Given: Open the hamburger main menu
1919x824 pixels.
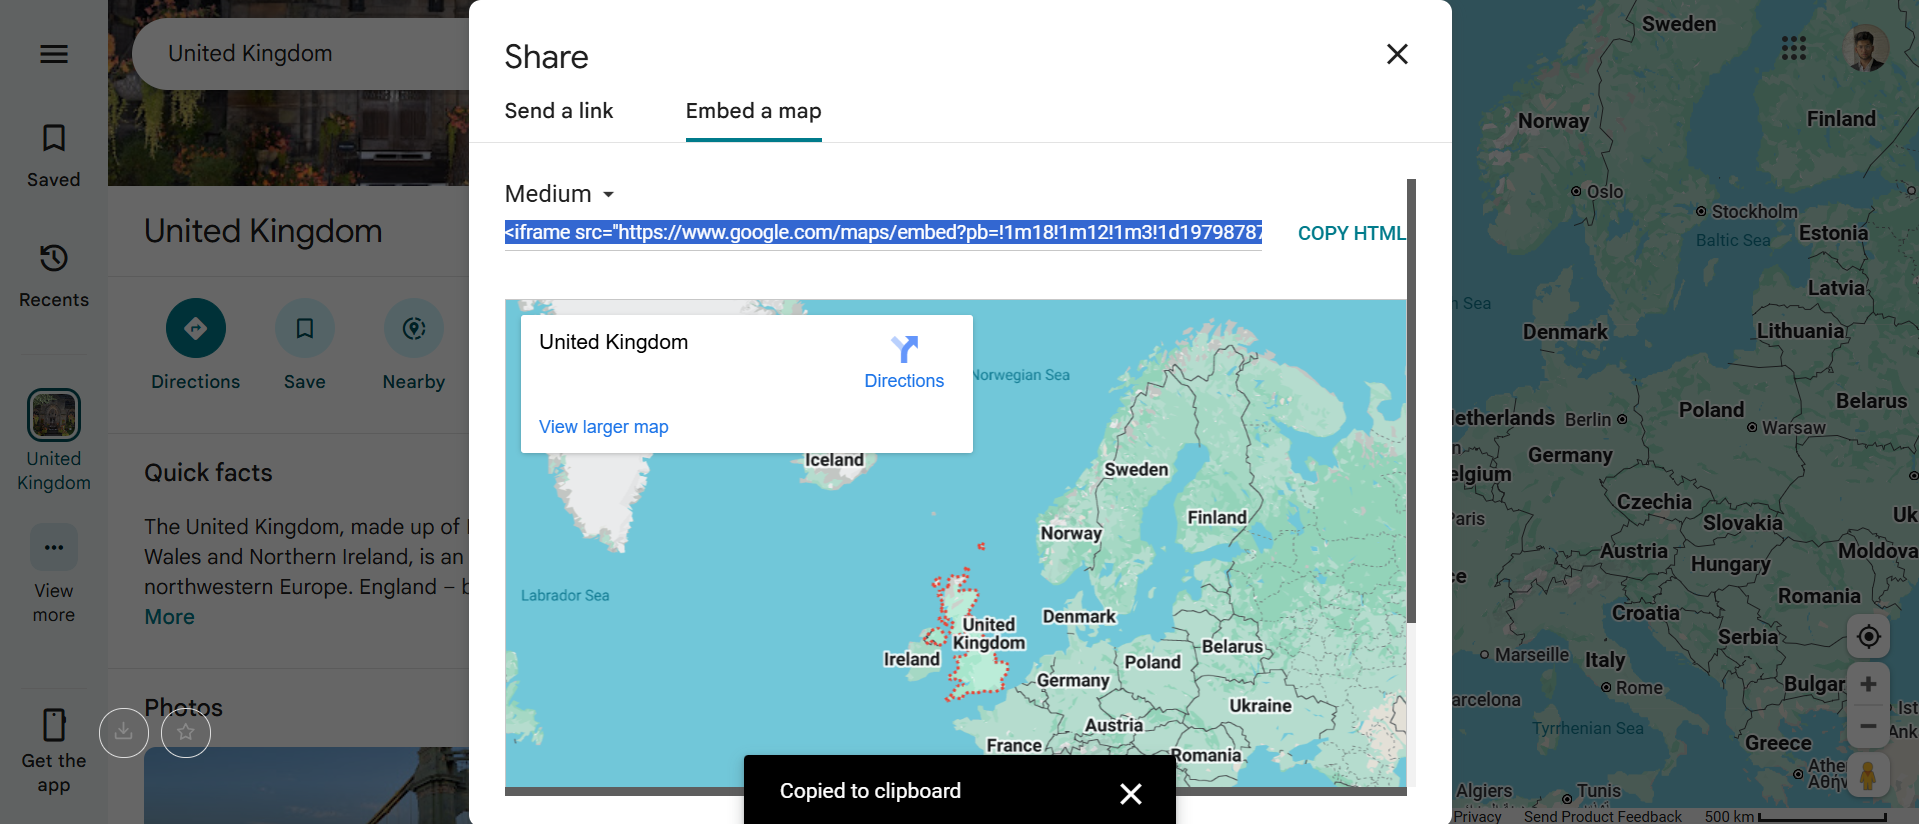Looking at the screenshot, I should (x=54, y=54).
